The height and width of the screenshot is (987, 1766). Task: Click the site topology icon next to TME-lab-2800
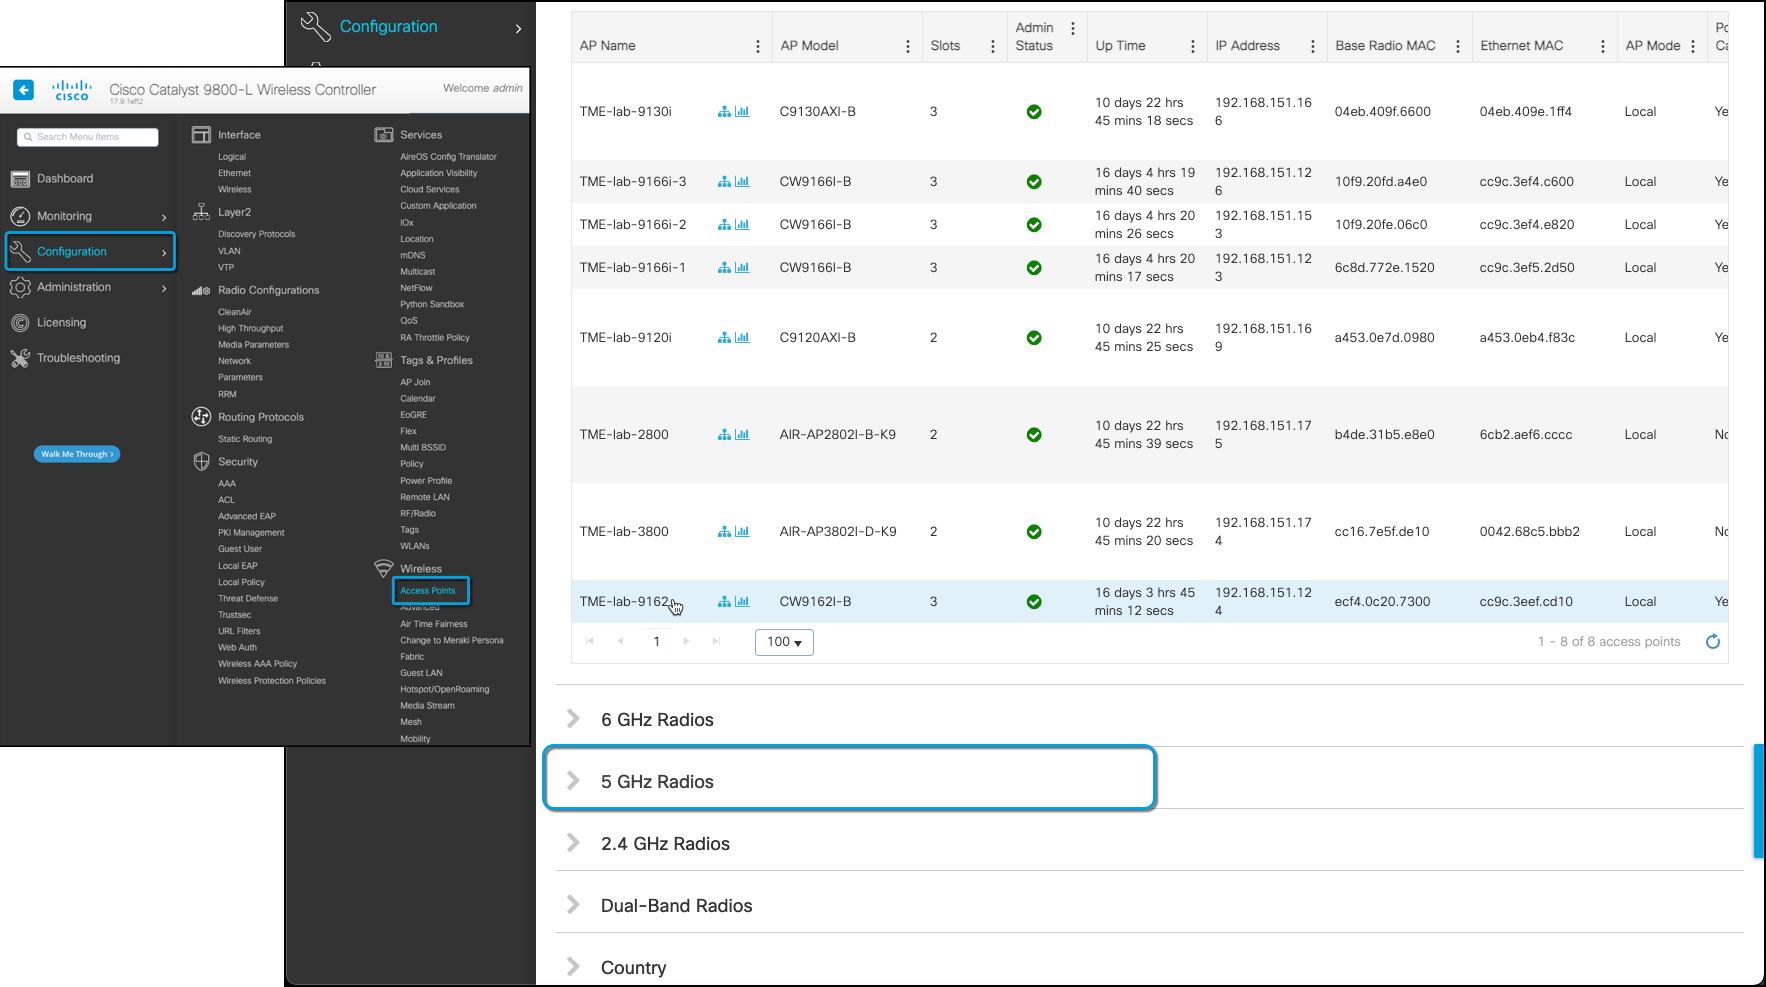(723, 434)
